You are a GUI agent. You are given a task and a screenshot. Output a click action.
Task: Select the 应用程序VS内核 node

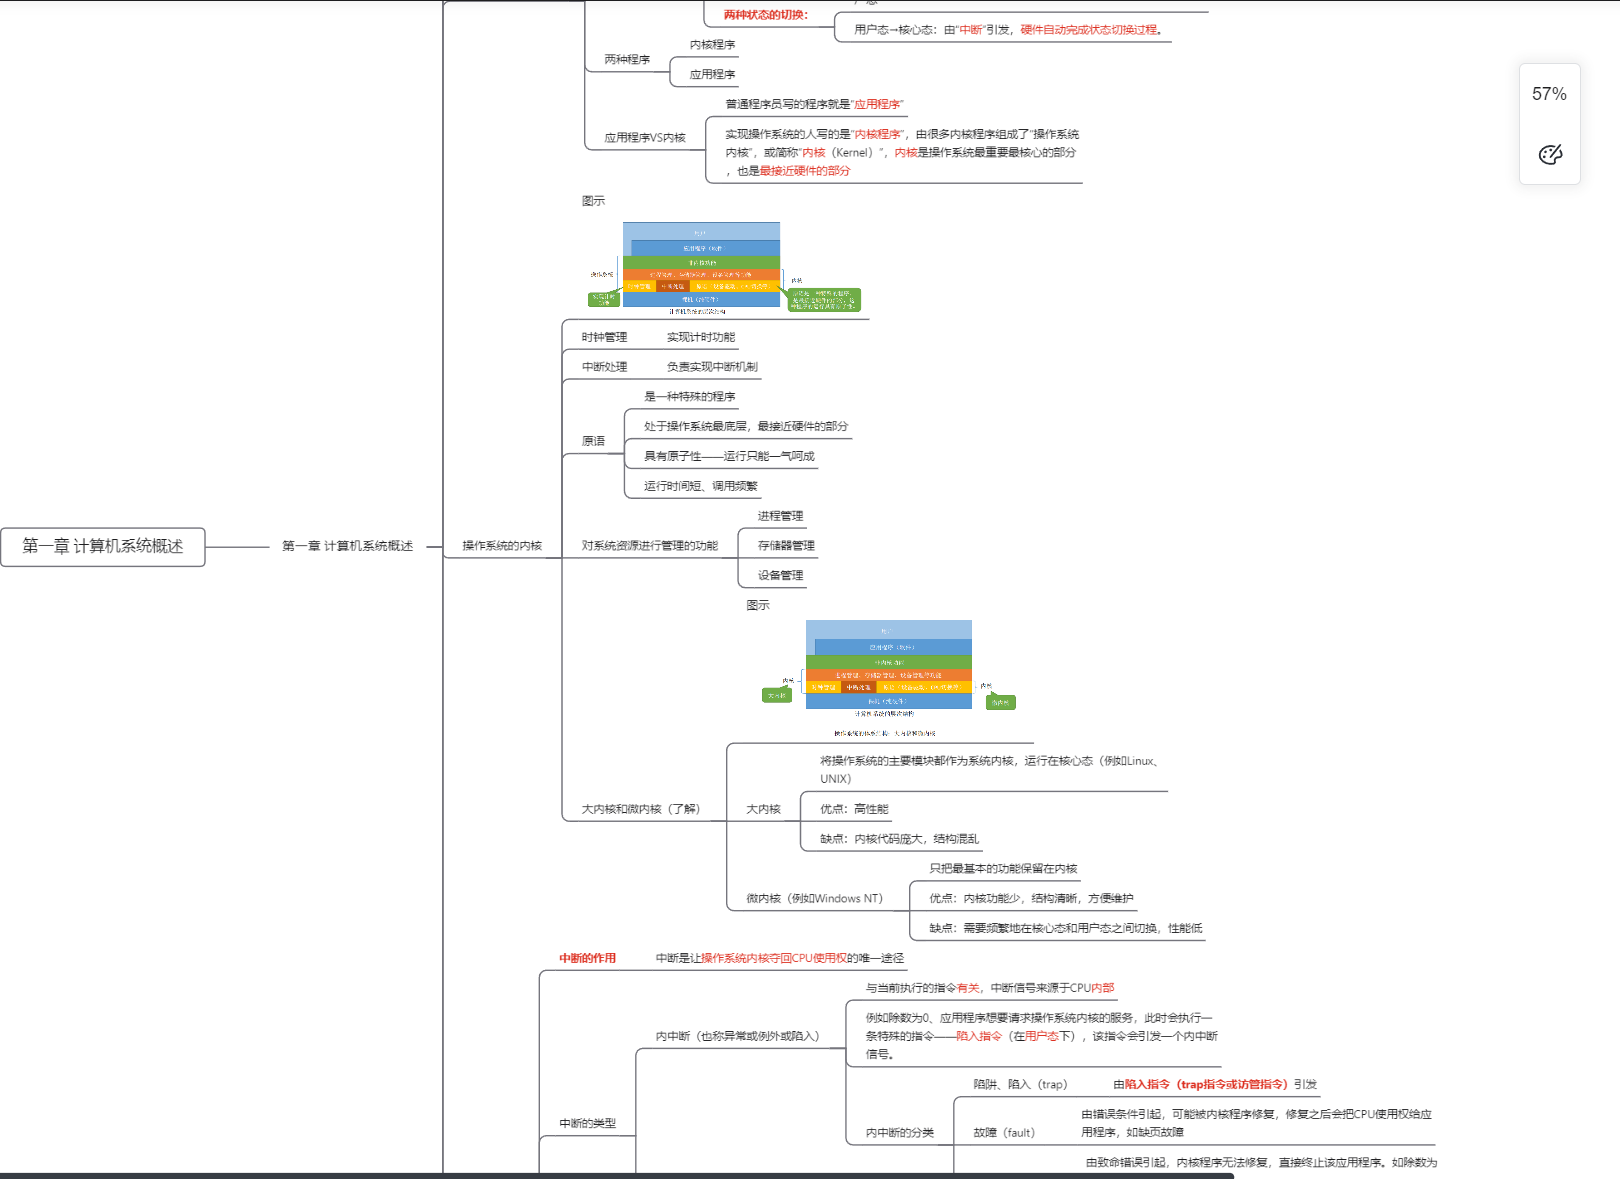(645, 138)
